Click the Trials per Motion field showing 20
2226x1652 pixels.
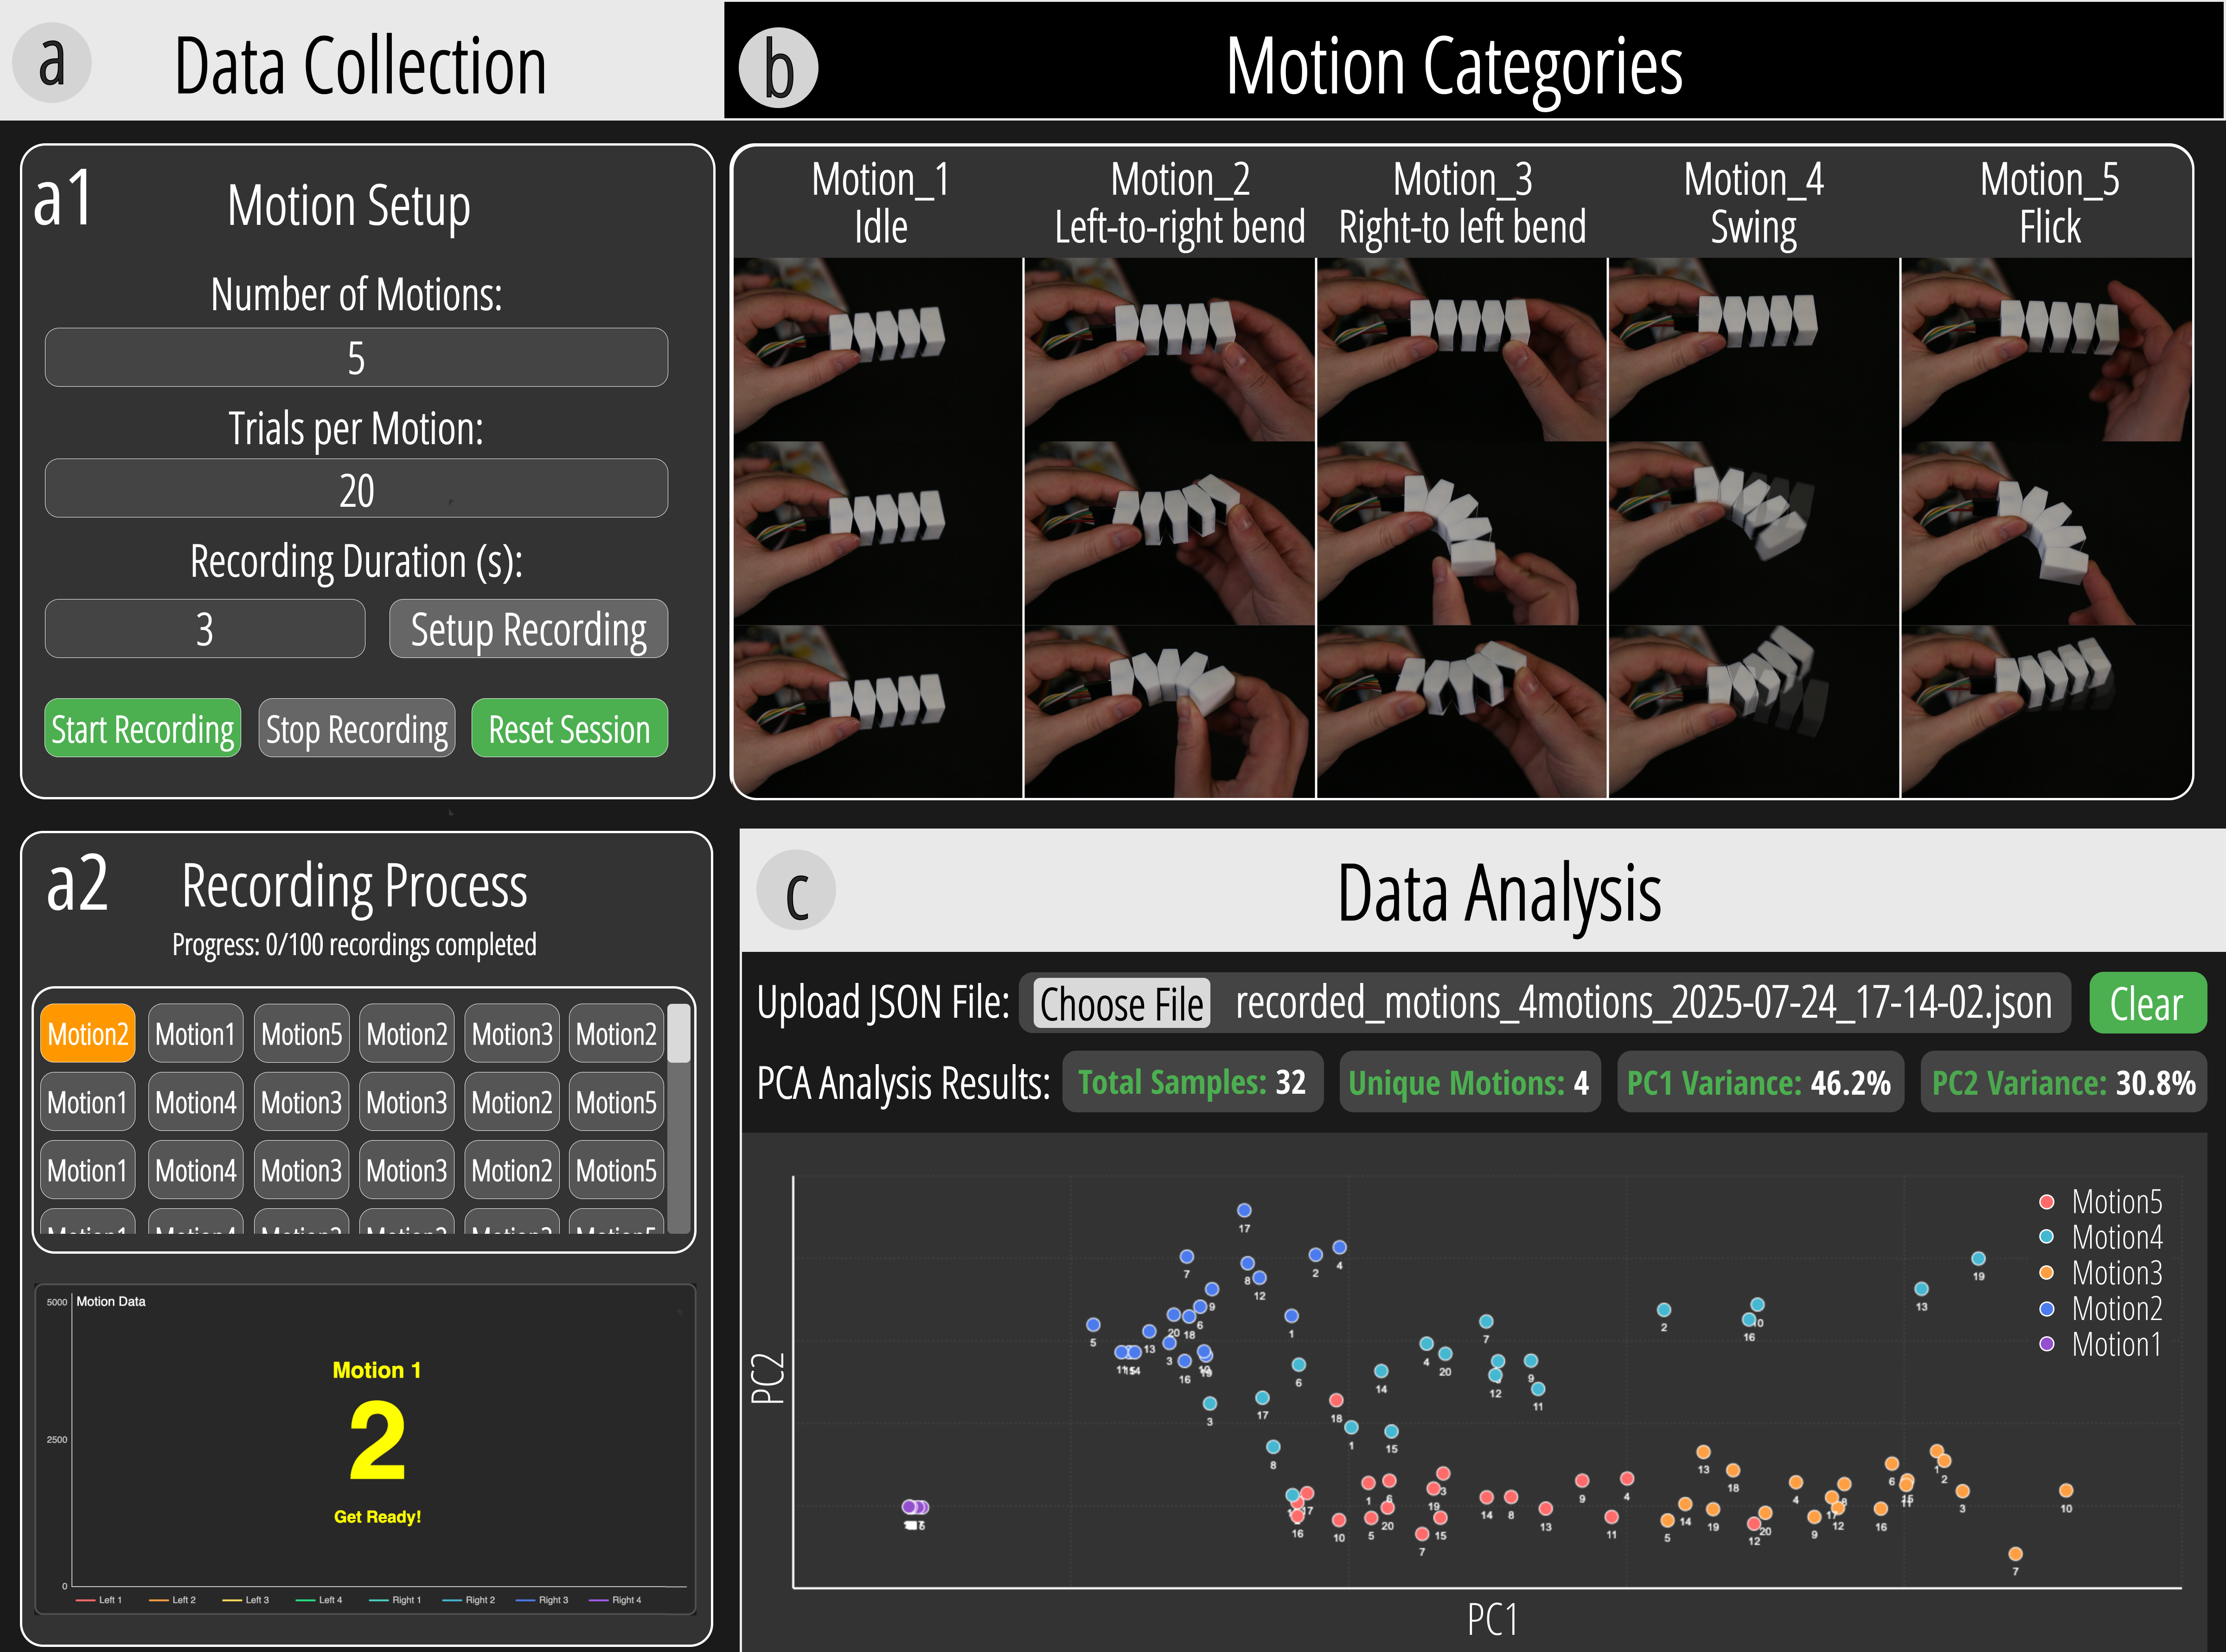click(x=356, y=488)
